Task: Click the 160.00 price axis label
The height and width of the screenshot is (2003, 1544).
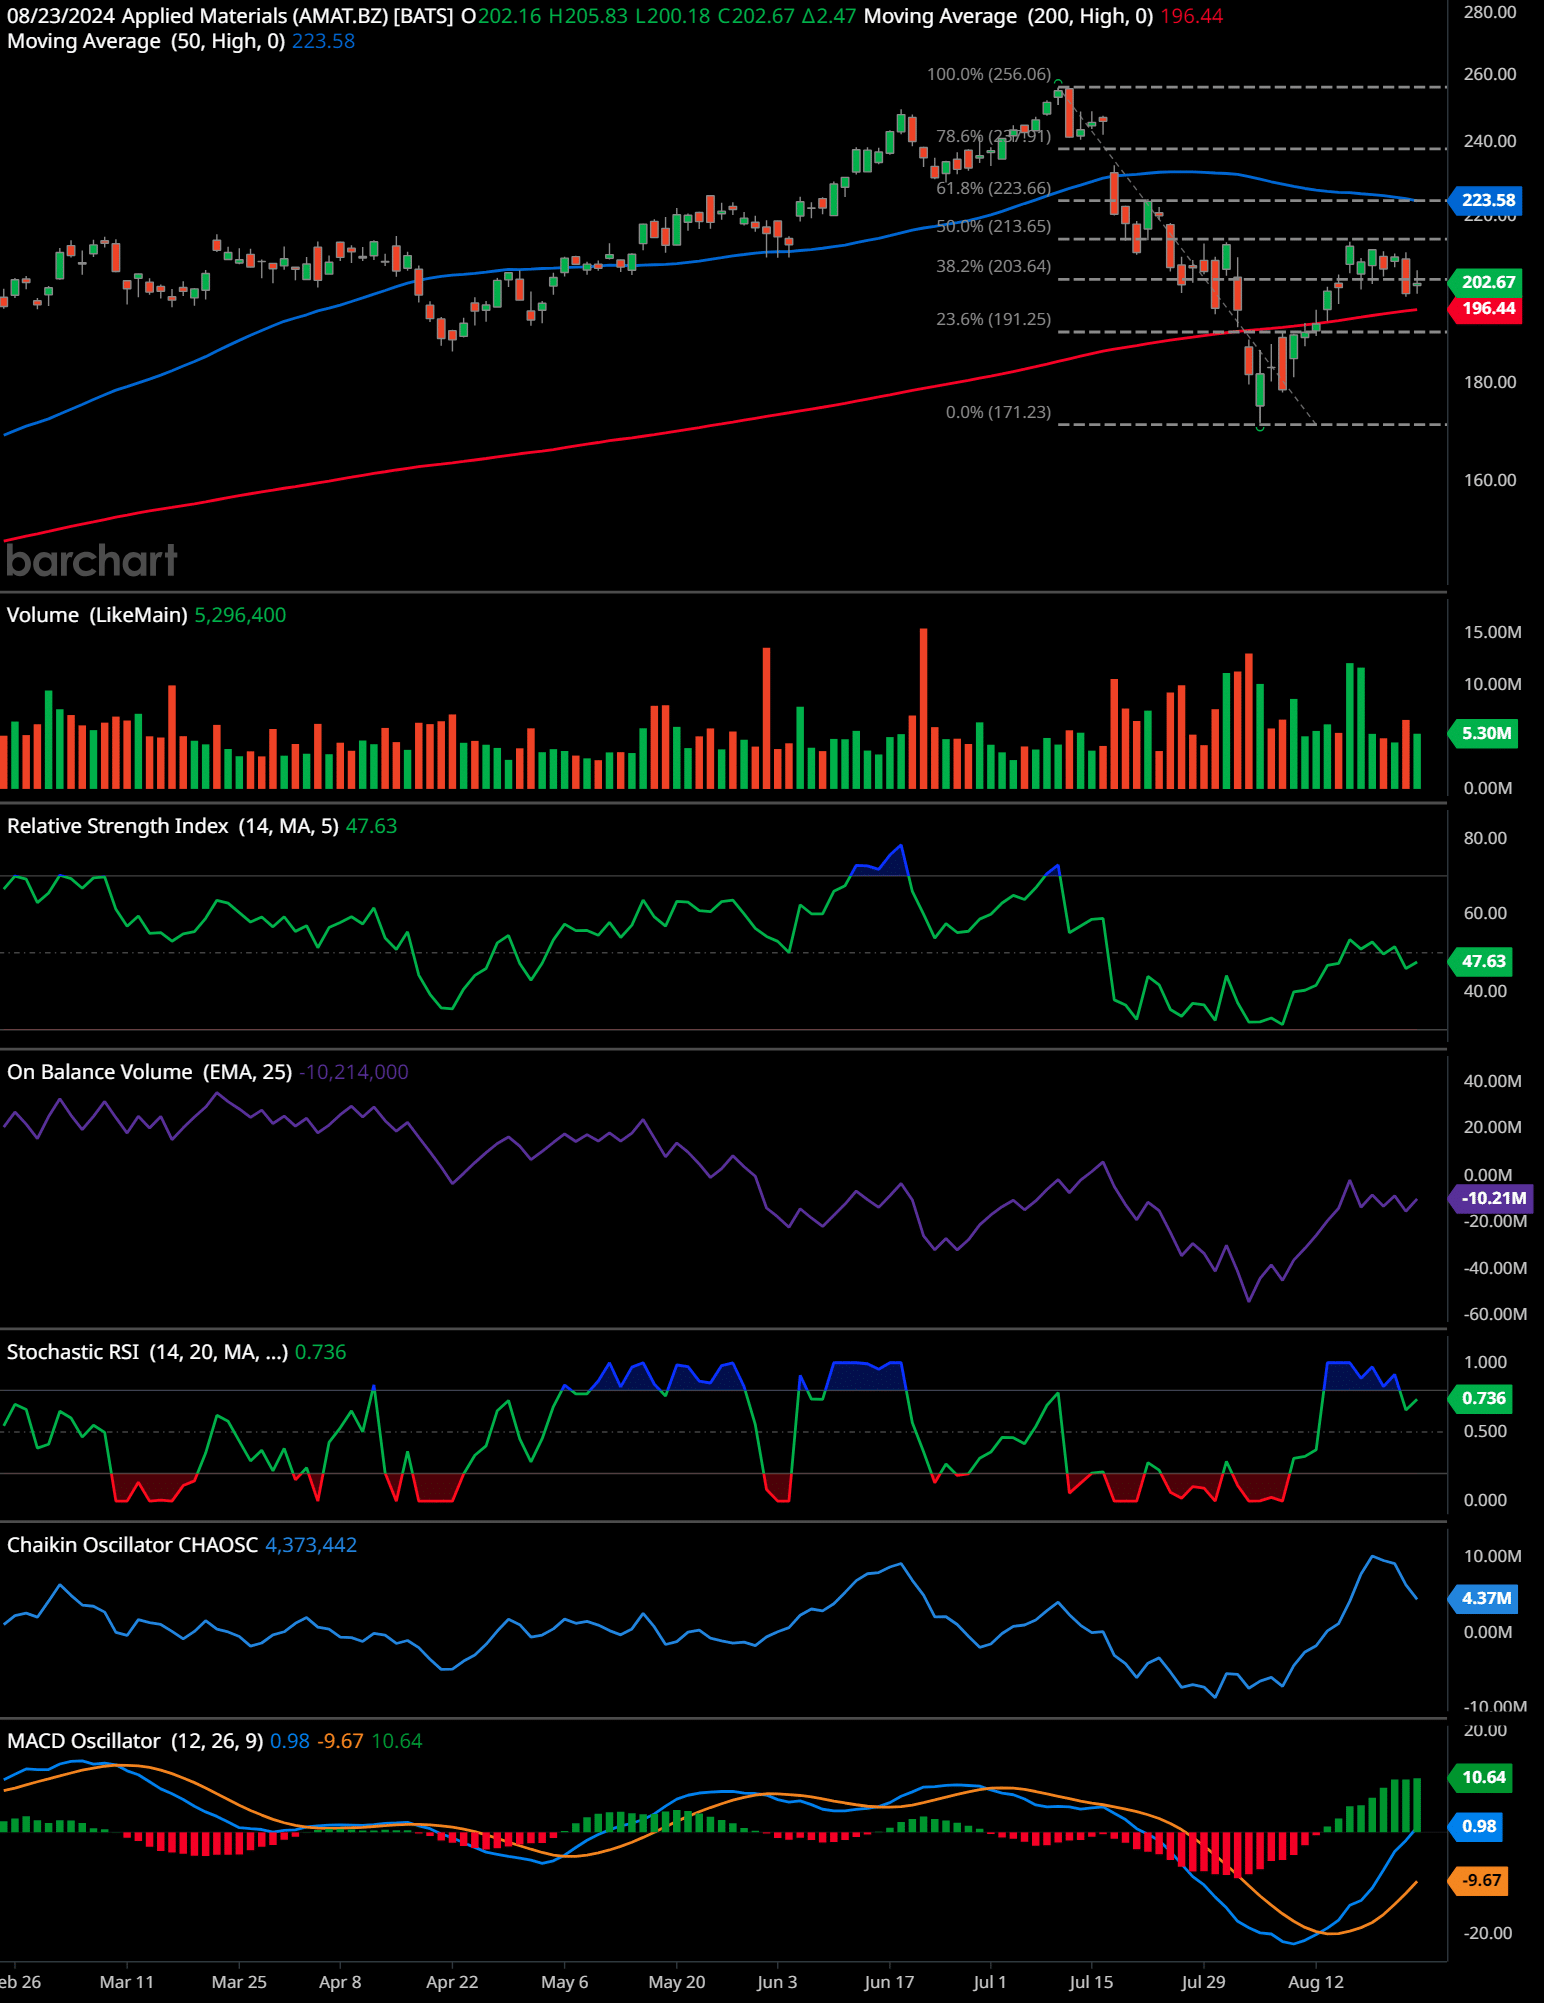Action: (x=1490, y=480)
